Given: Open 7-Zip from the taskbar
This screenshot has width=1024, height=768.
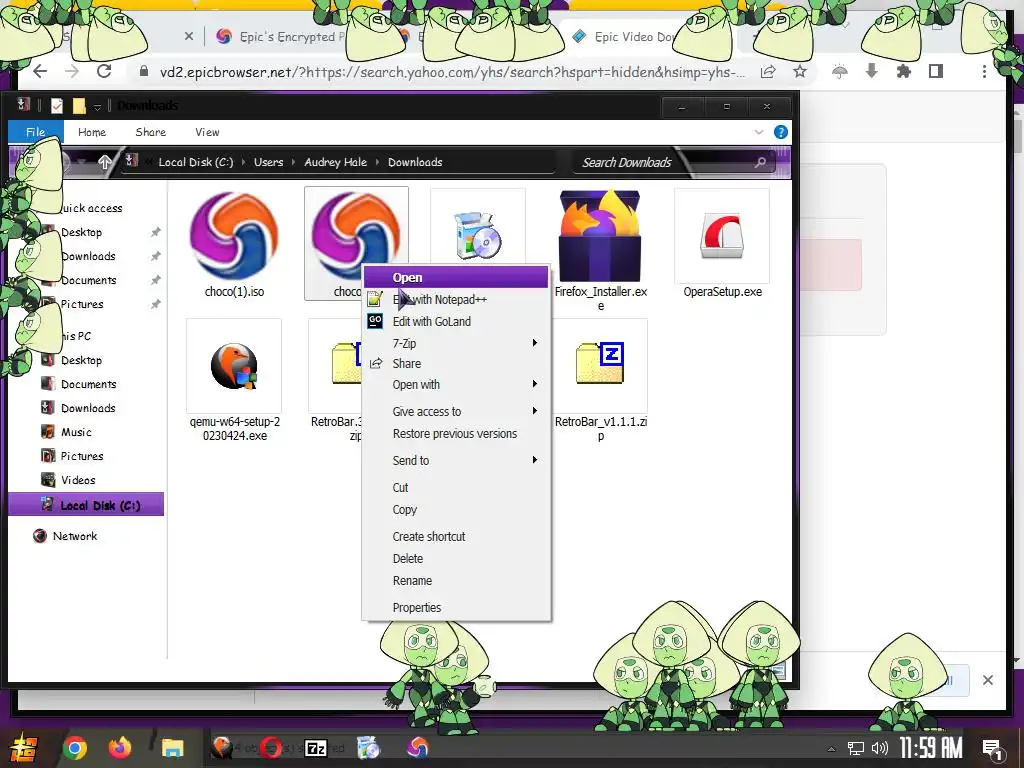Looking at the screenshot, I should point(316,748).
